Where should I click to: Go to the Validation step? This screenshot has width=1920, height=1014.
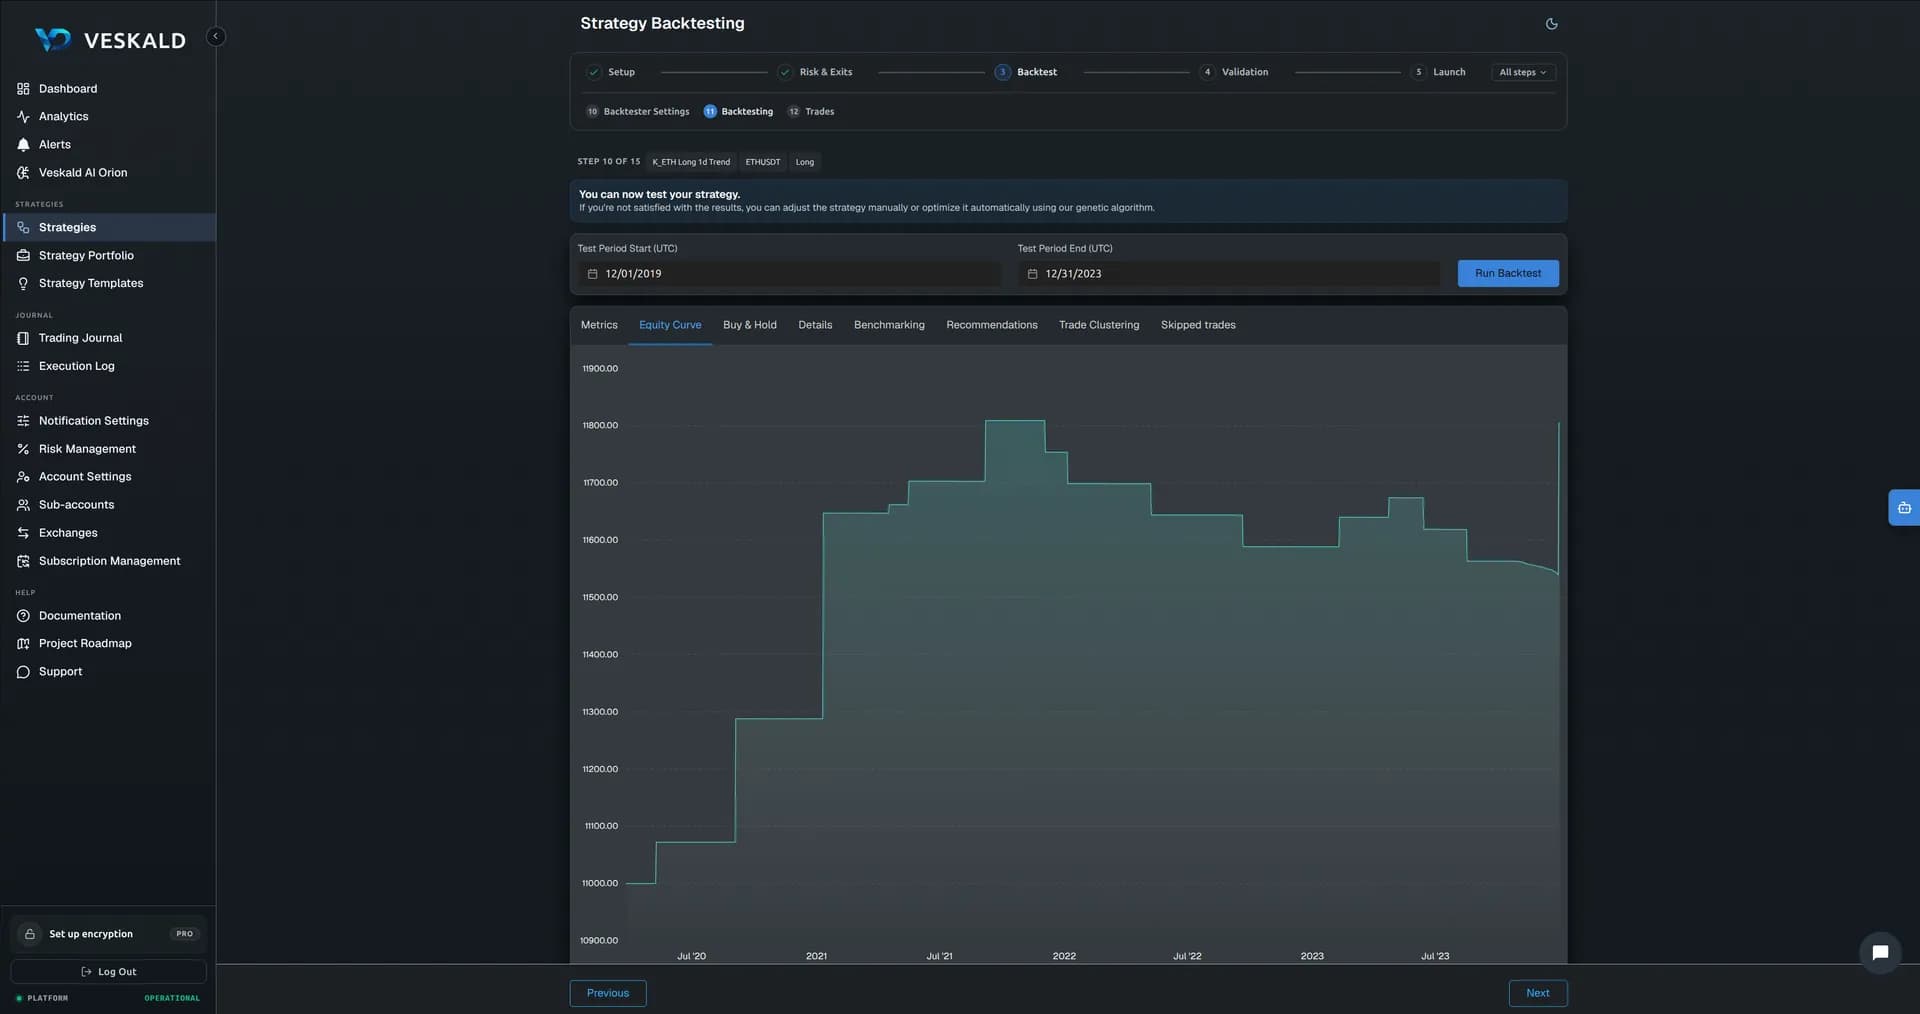[x=1234, y=73]
